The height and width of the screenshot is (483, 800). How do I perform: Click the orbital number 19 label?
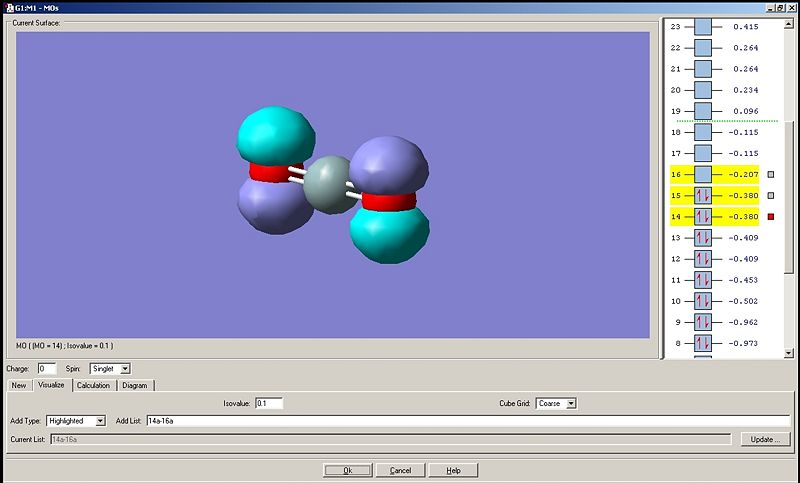676,111
